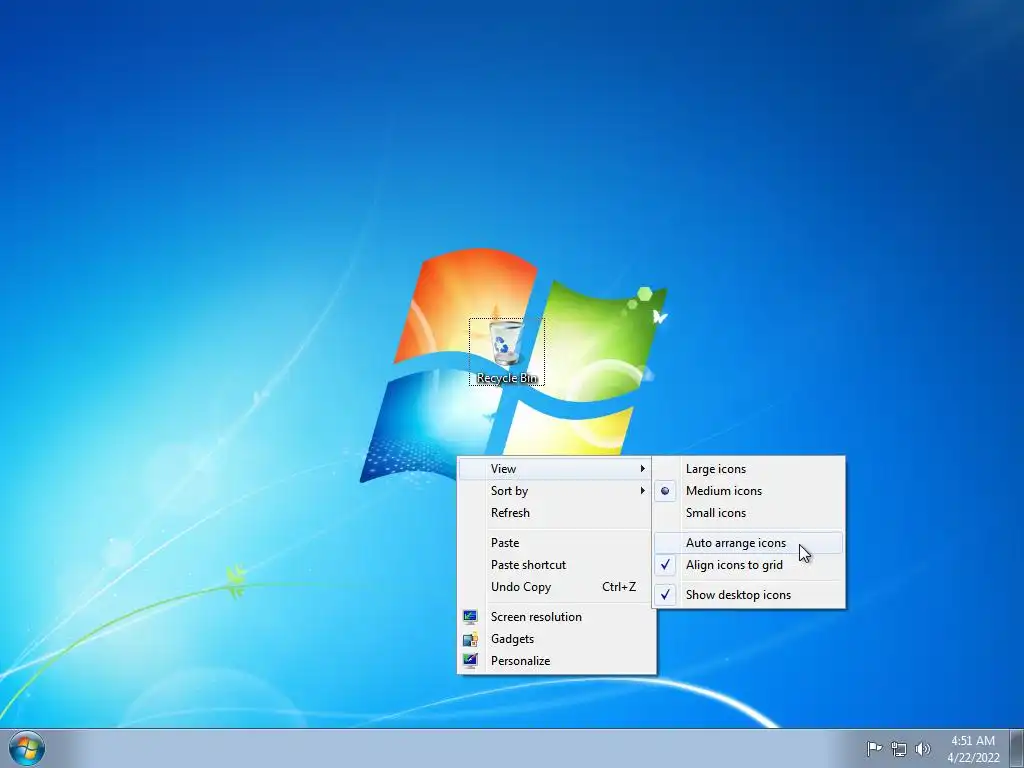The height and width of the screenshot is (768, 1024).
Task: Toggle Align icons to grid
Action: pyautogui.click(x=748, y=565)
